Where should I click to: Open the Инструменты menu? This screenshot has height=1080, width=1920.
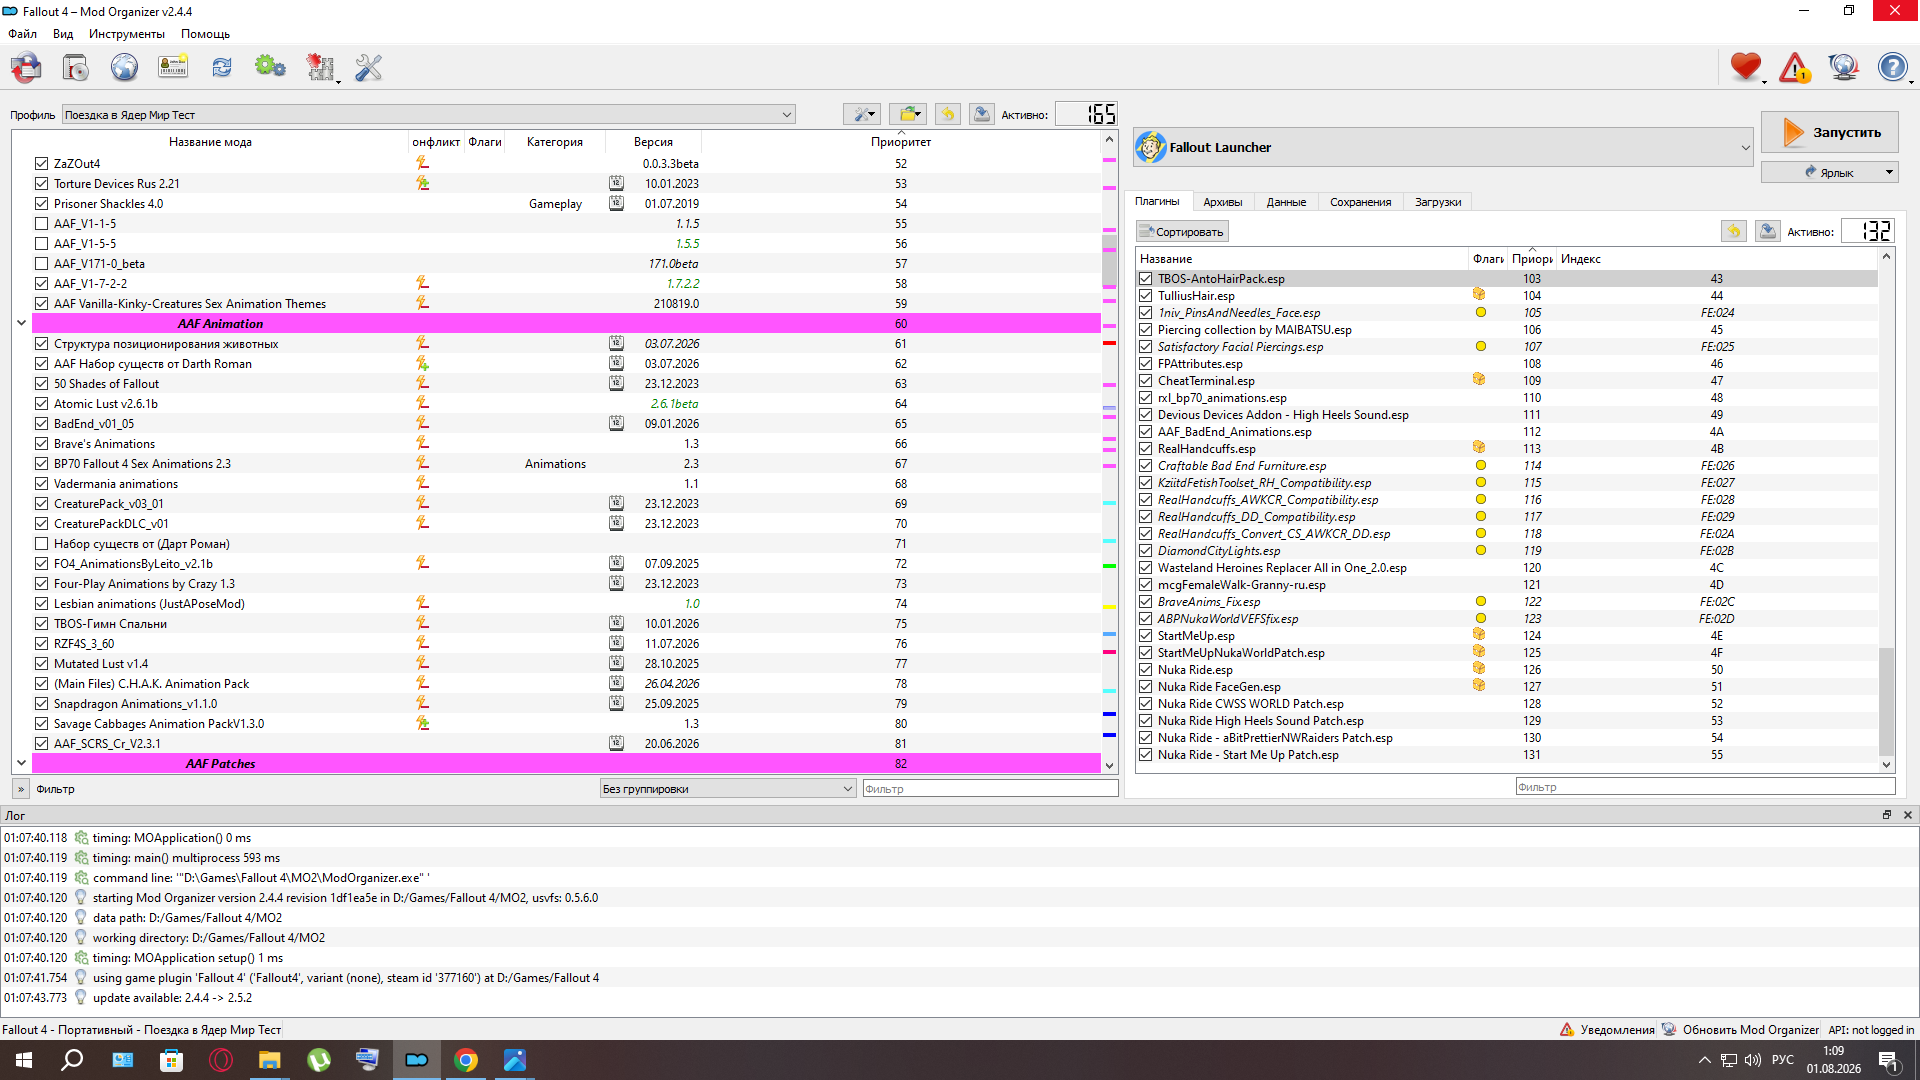(x=126, y=33)
